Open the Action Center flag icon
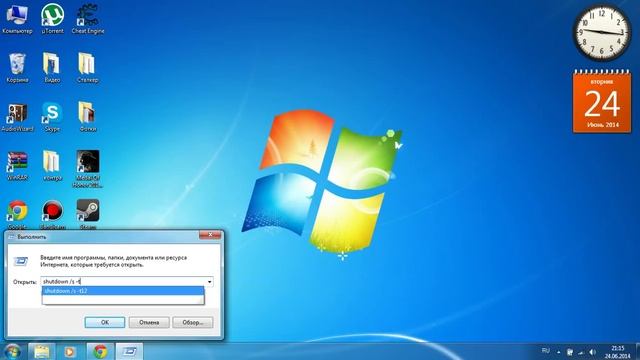The width and height of the screenshot is (640, 360). pyautogui.click(x=570, y=352)
